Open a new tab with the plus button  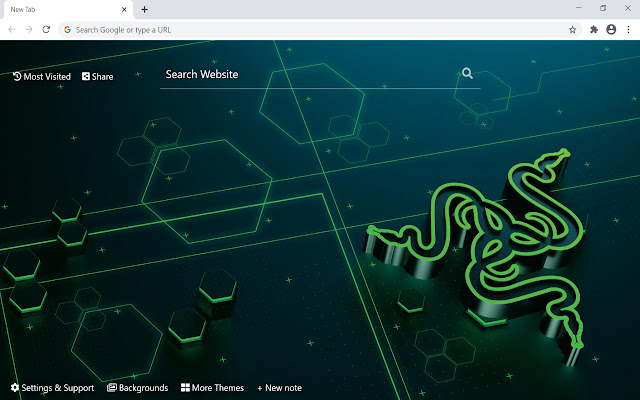[x=144, y=9]
